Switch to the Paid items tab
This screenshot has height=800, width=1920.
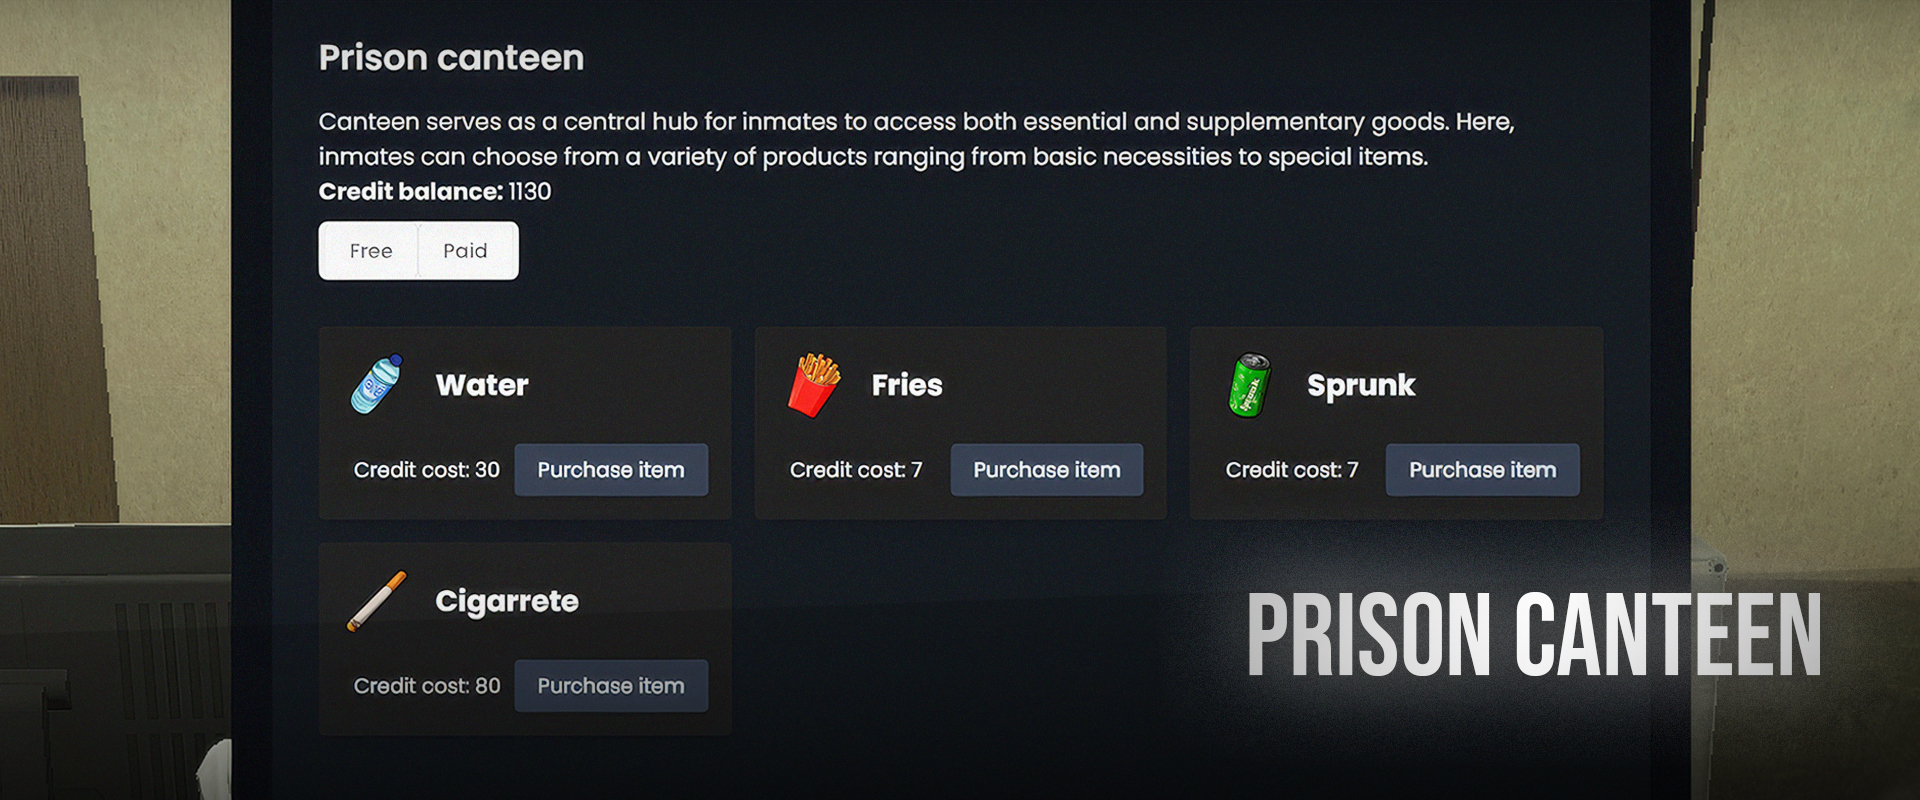click(465, 251)
